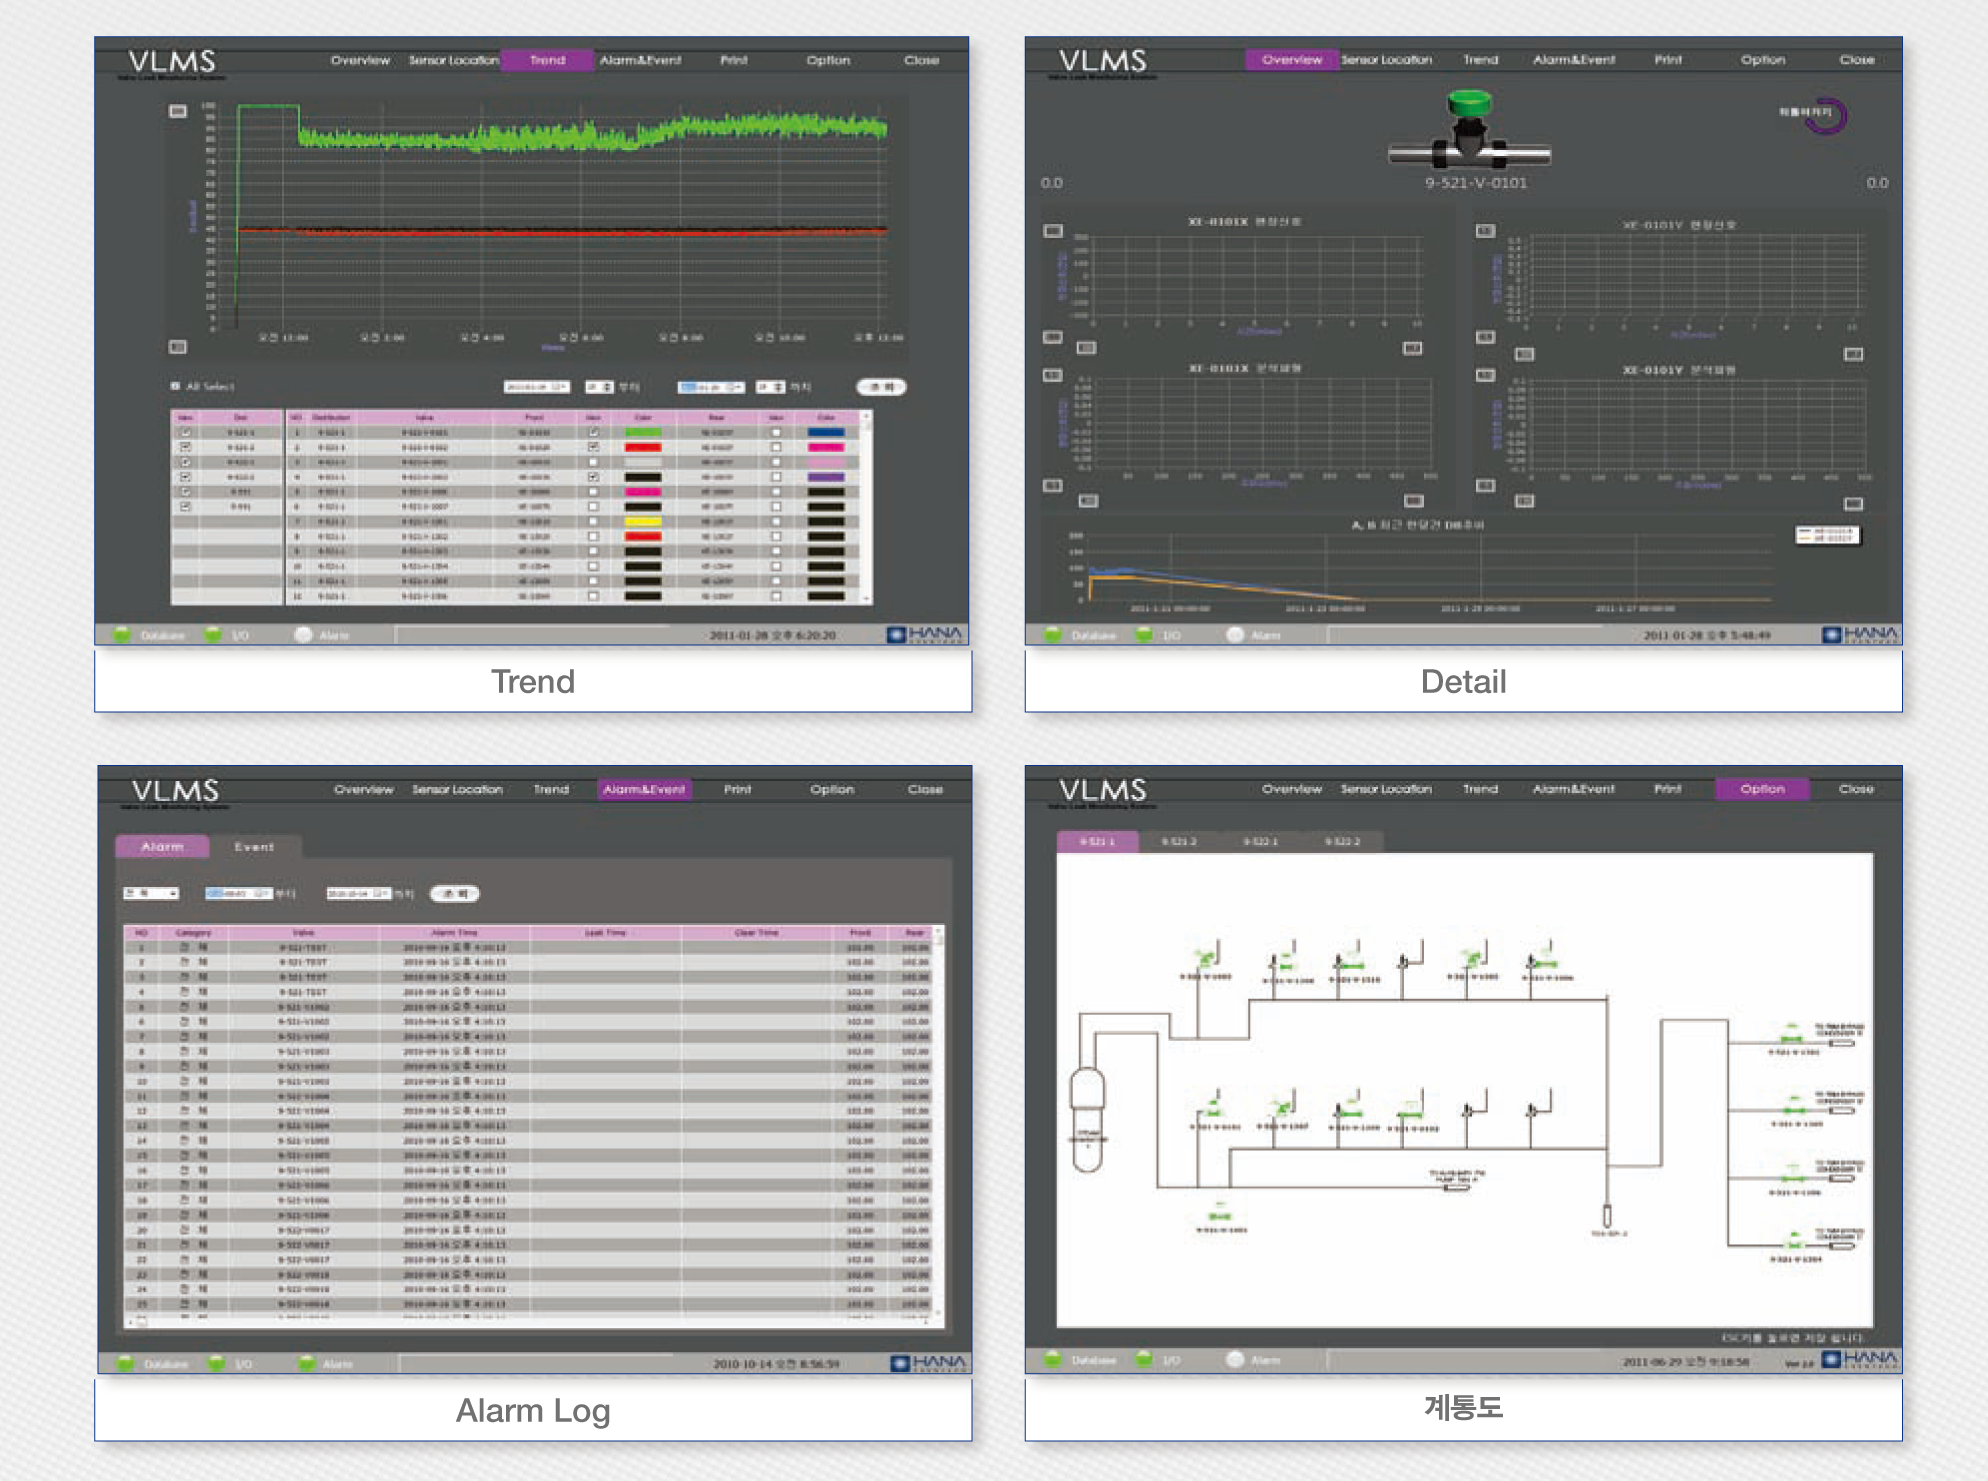This screenshot has height=1481, width=1988.
Task: Click the bottom-left icon below Trend chart axis
Action: click(x=178, y=347)
